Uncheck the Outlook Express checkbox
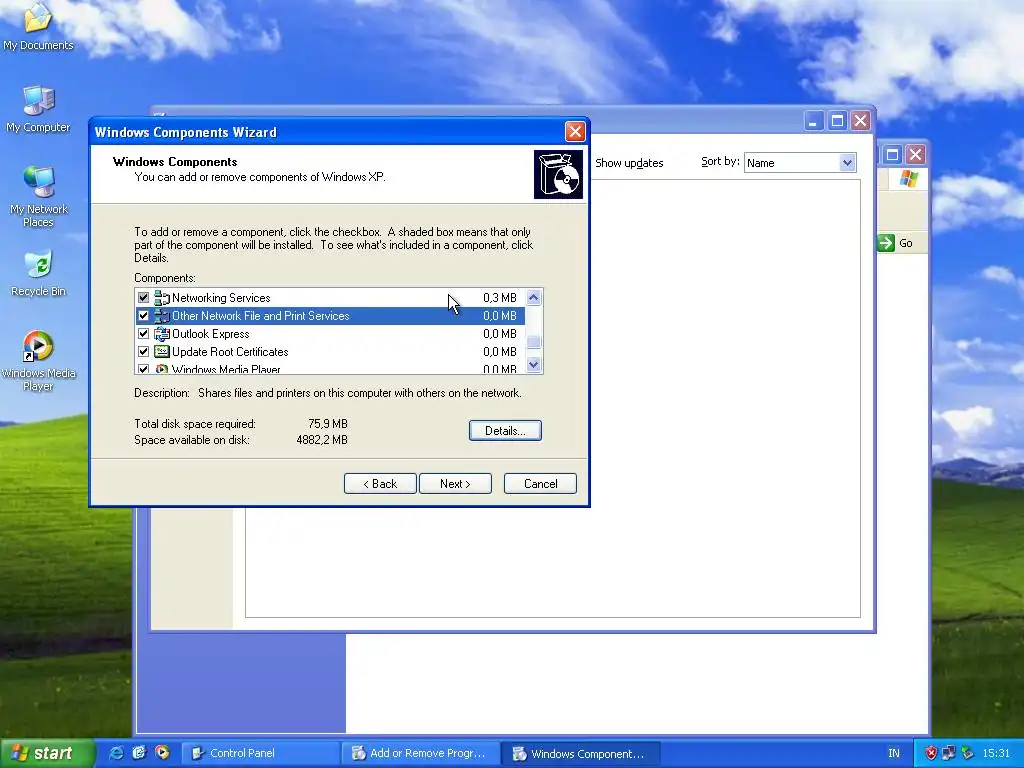 pos(144,334)
